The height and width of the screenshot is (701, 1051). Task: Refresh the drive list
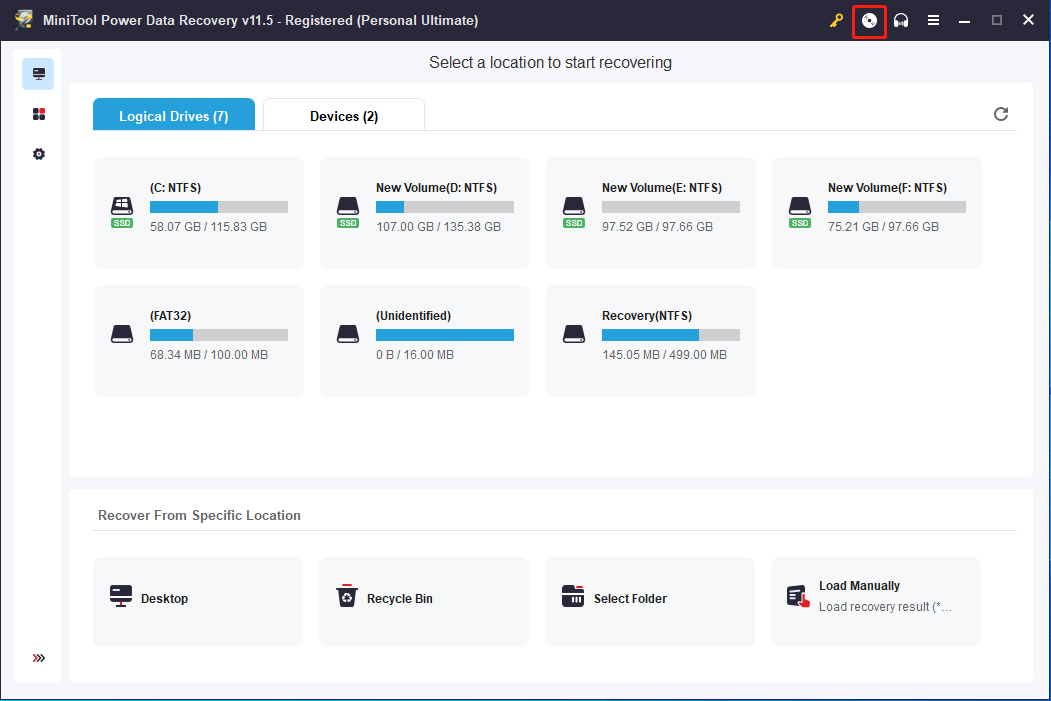tap(1001, 114)
